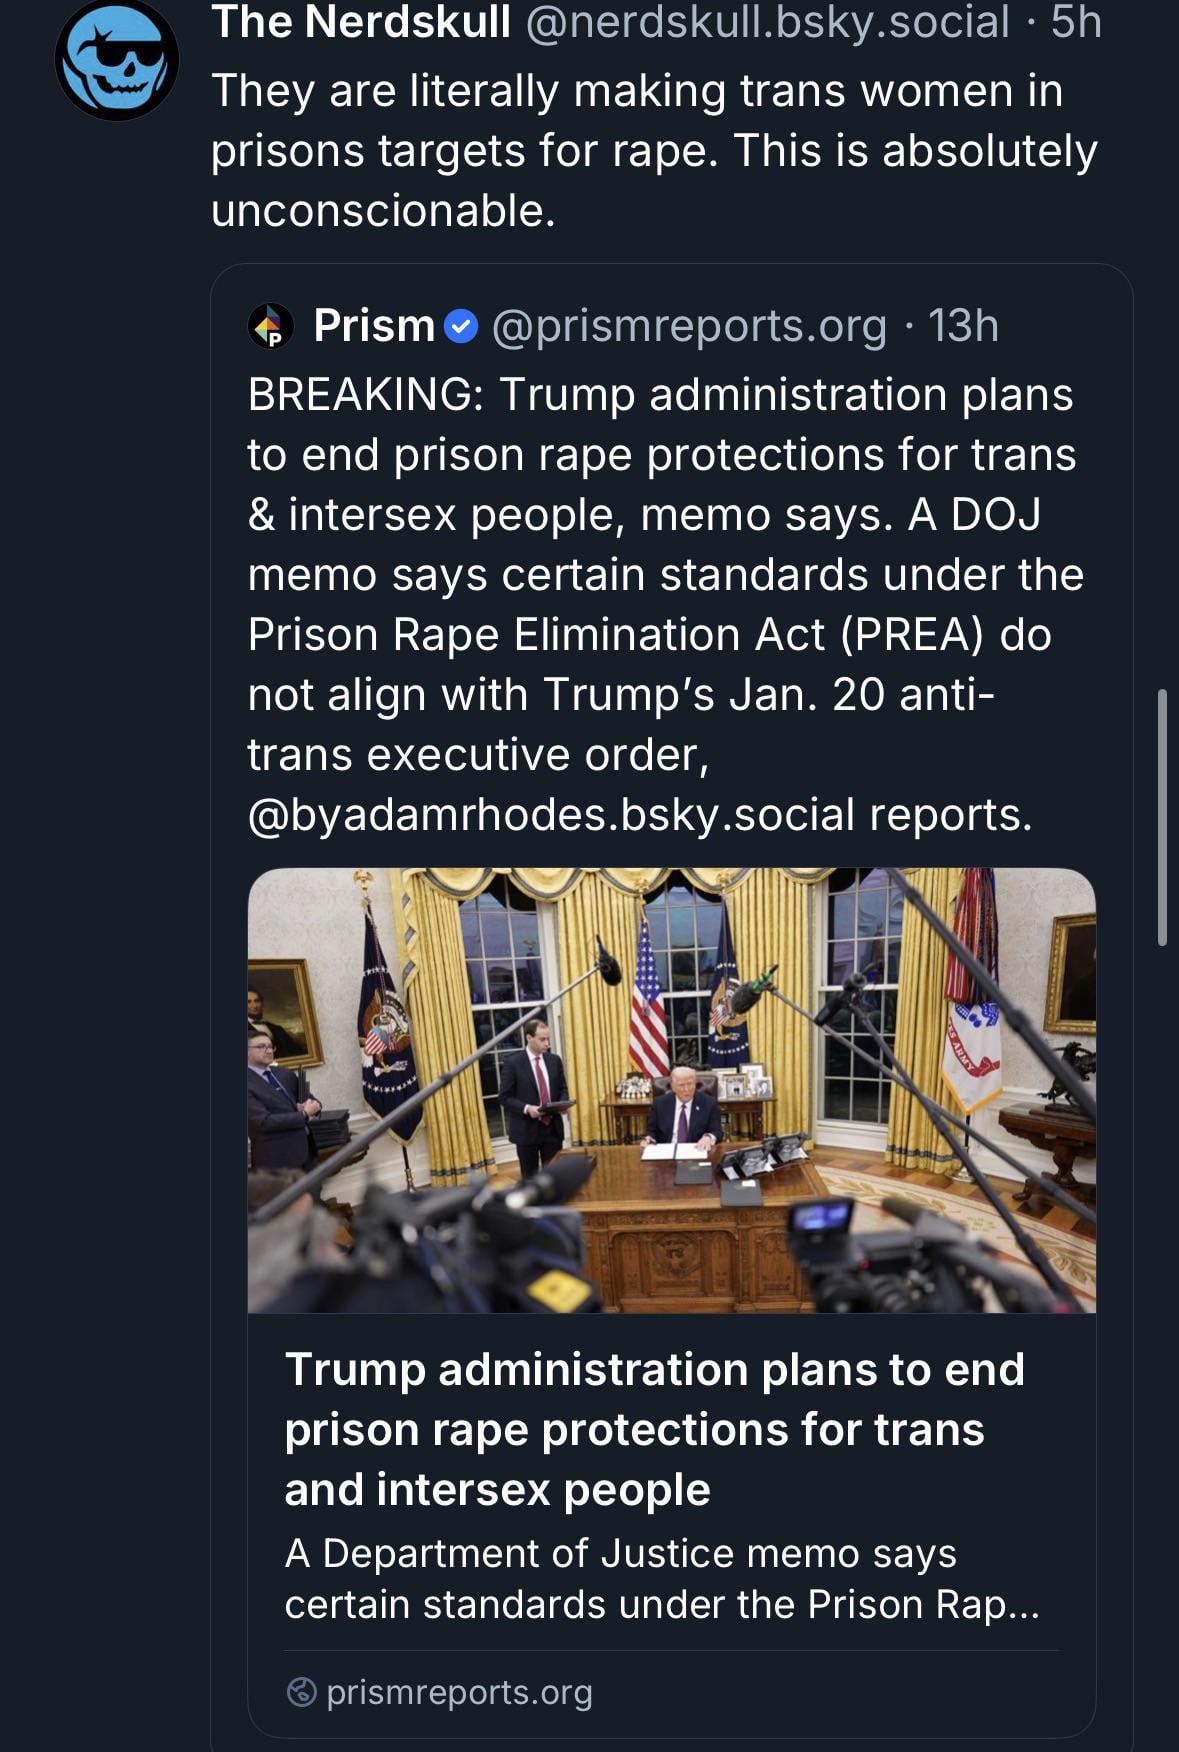Click the vertical scrollbar thumb
1179x1752 pixels.
(1162, 816)
